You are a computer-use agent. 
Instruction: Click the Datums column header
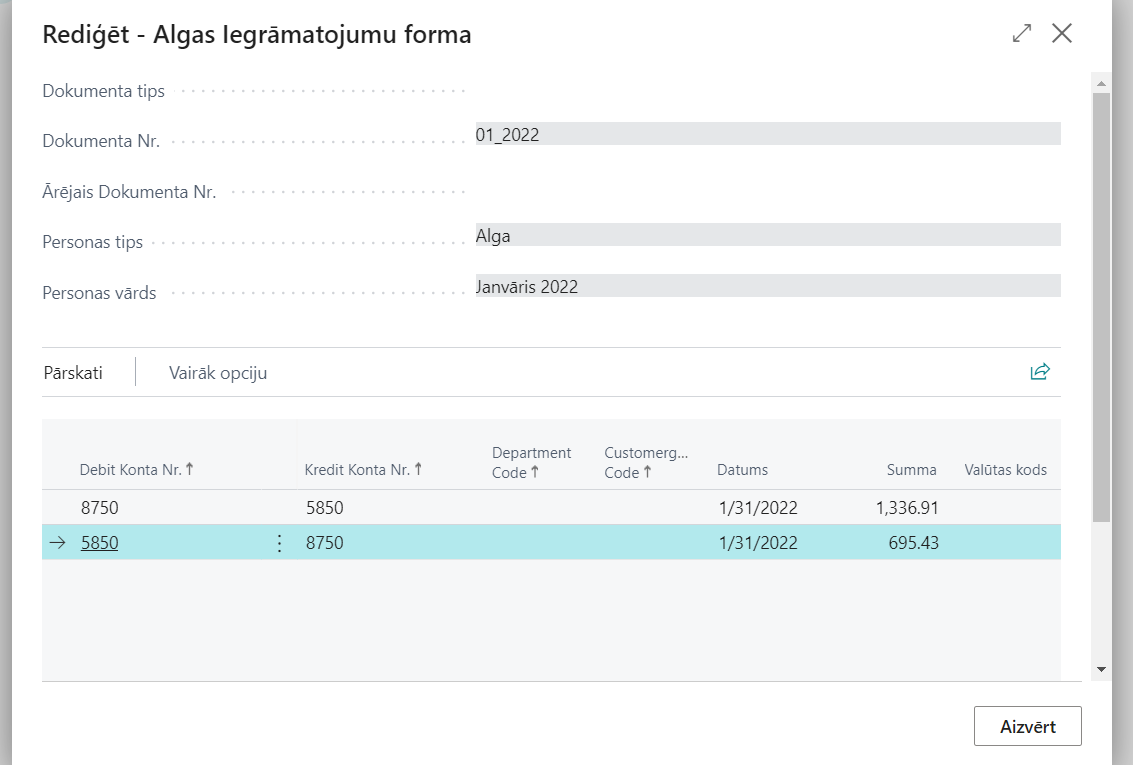click(742, 470)
